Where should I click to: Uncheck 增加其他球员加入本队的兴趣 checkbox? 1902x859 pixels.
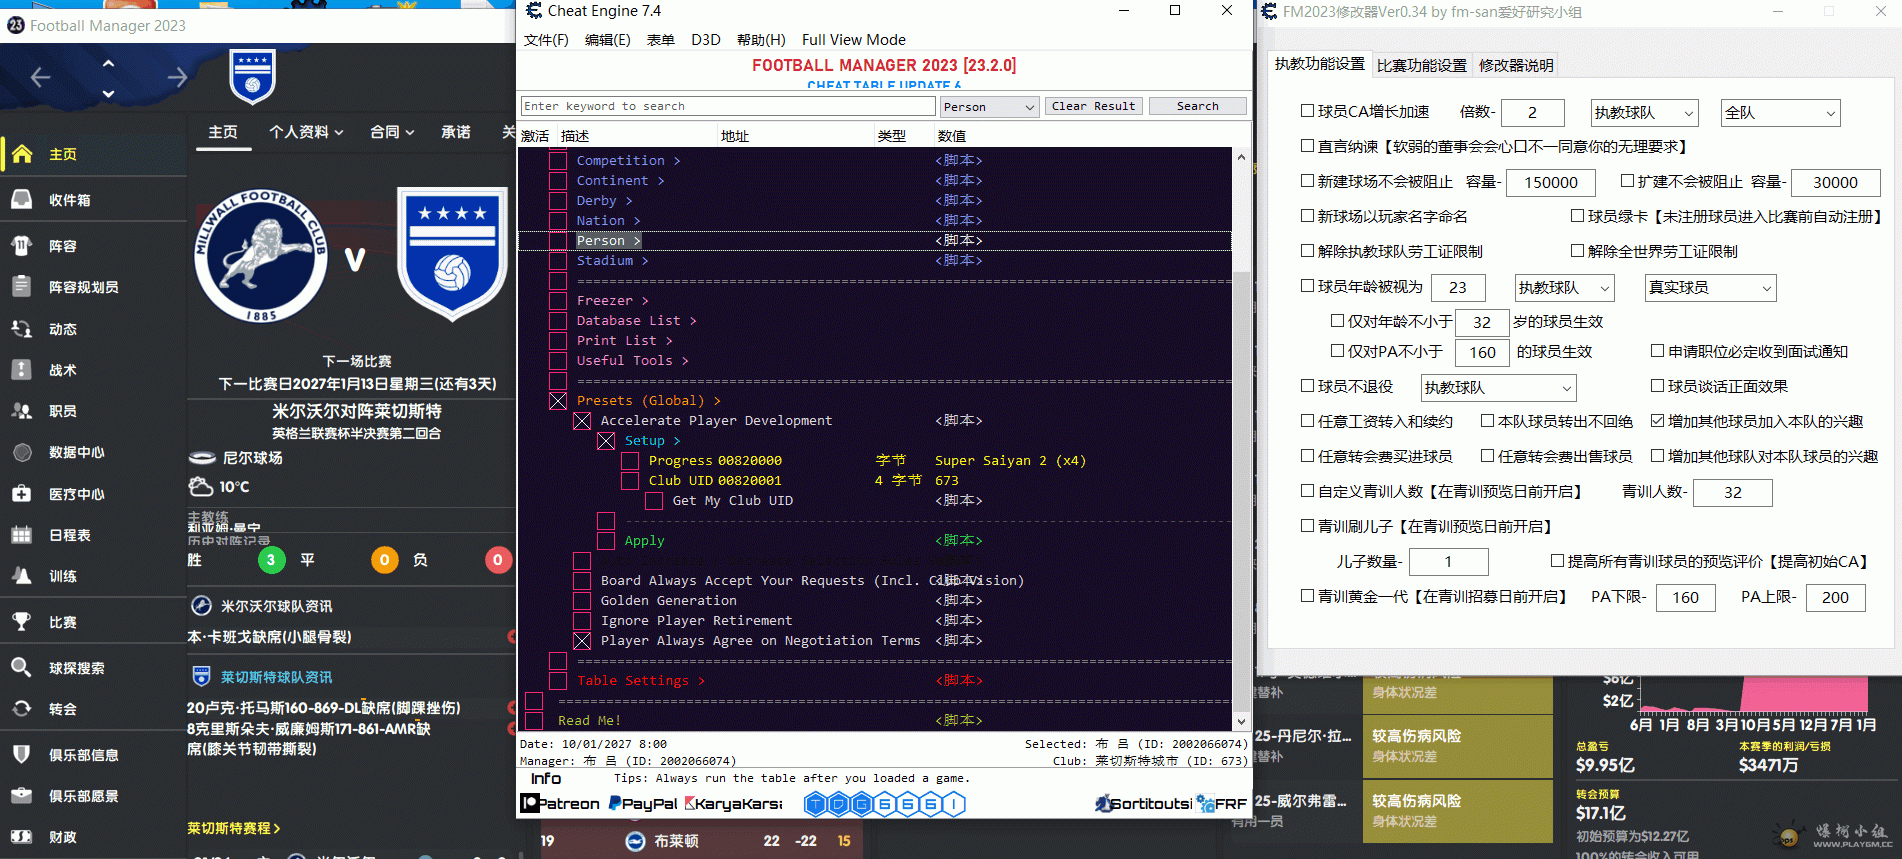1657,421
